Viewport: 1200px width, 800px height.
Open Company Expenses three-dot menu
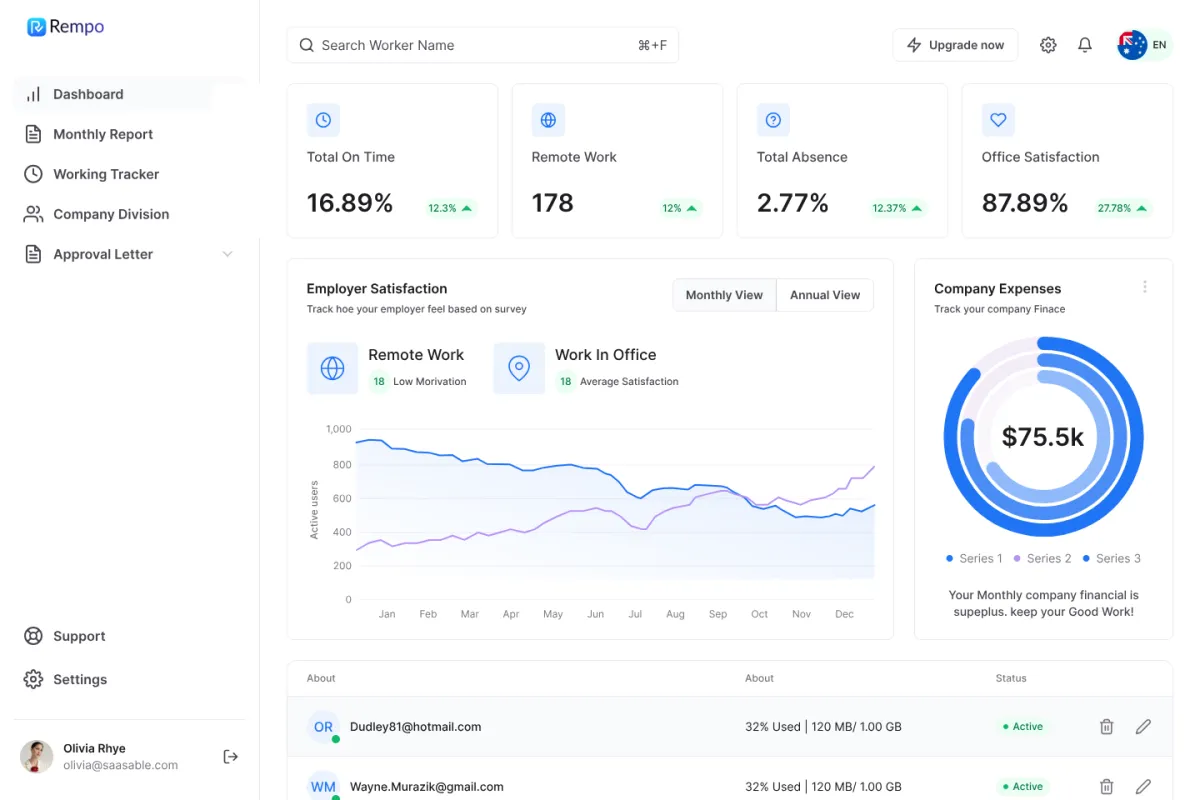[1145, 287]
